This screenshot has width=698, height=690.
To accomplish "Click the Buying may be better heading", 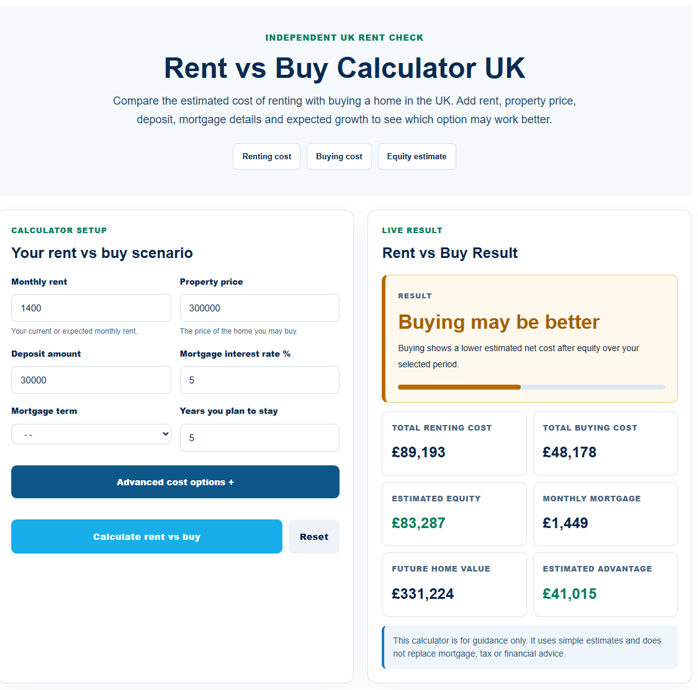I will 499,322.
